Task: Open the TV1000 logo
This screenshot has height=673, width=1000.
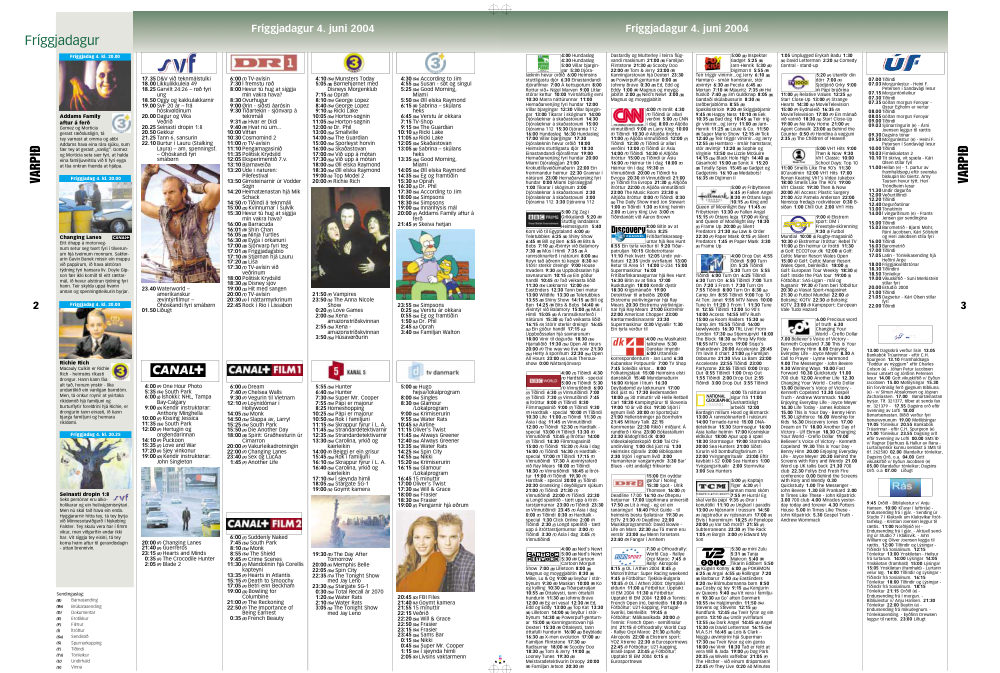Action: click(797, 82)
